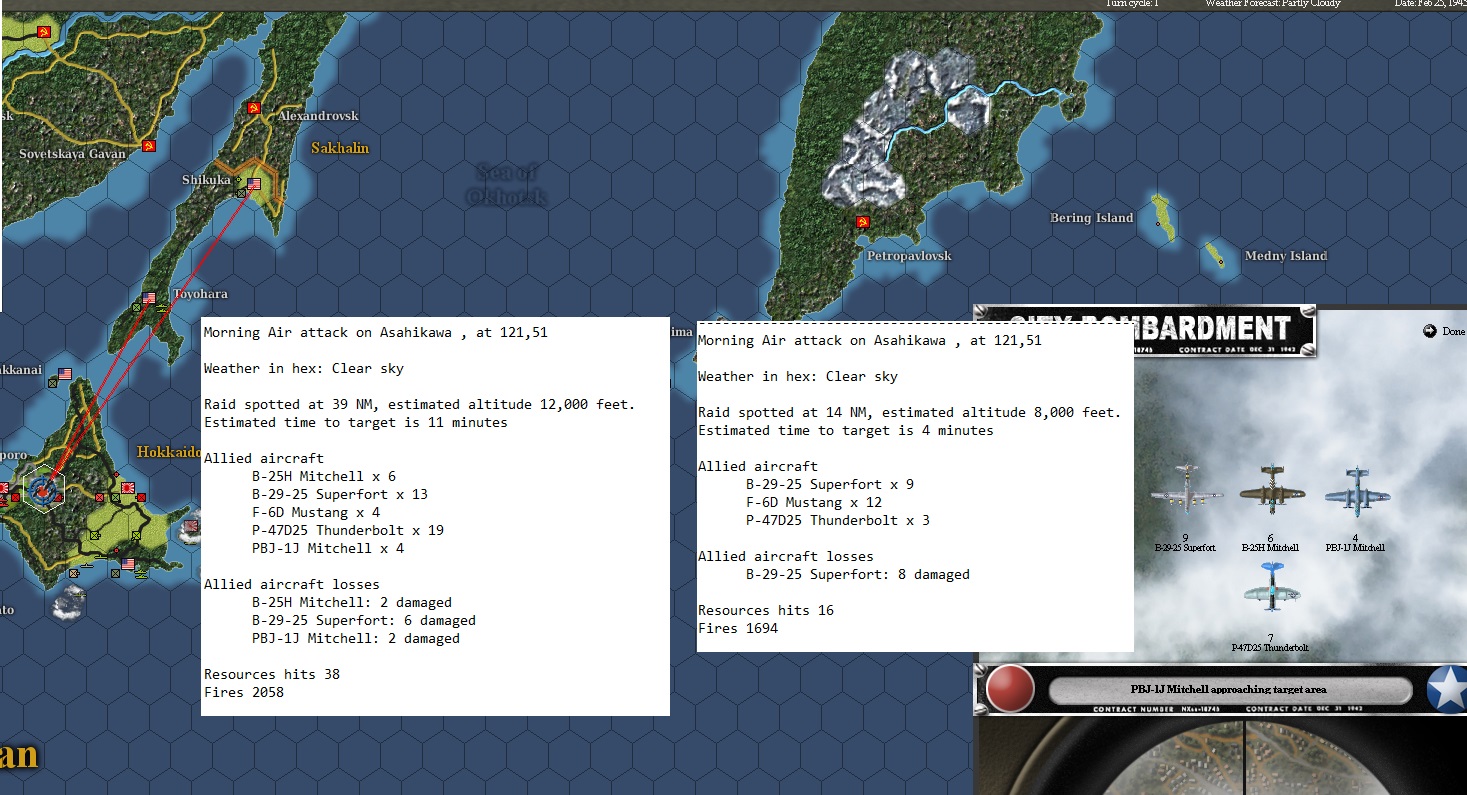Select the ship icon right of Toyohara flag
Viewport: 1467px width, 795px height.
[164, 306]
